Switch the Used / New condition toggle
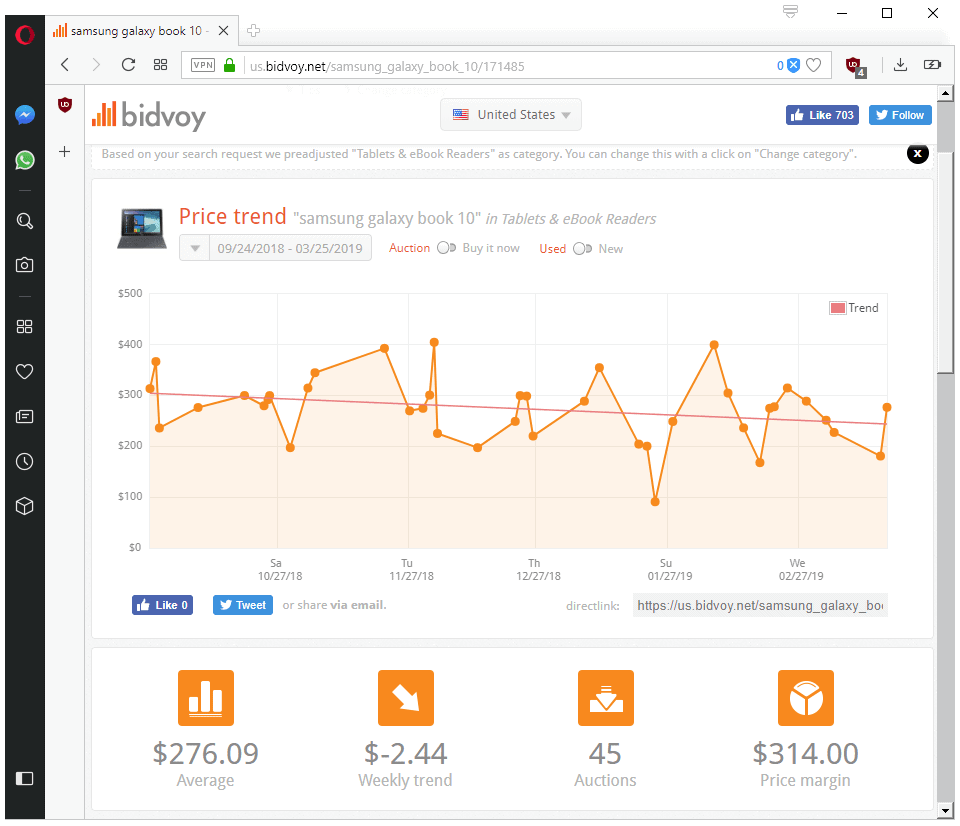Image resolution: width=960 pixels, height=826 pixels. [581, 249]
